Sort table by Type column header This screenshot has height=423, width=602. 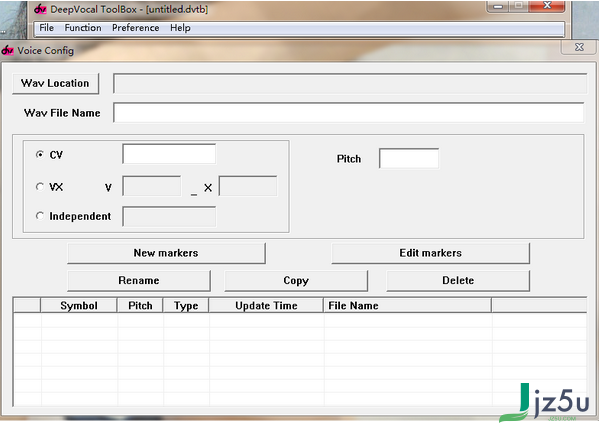[x=186, y=306]
